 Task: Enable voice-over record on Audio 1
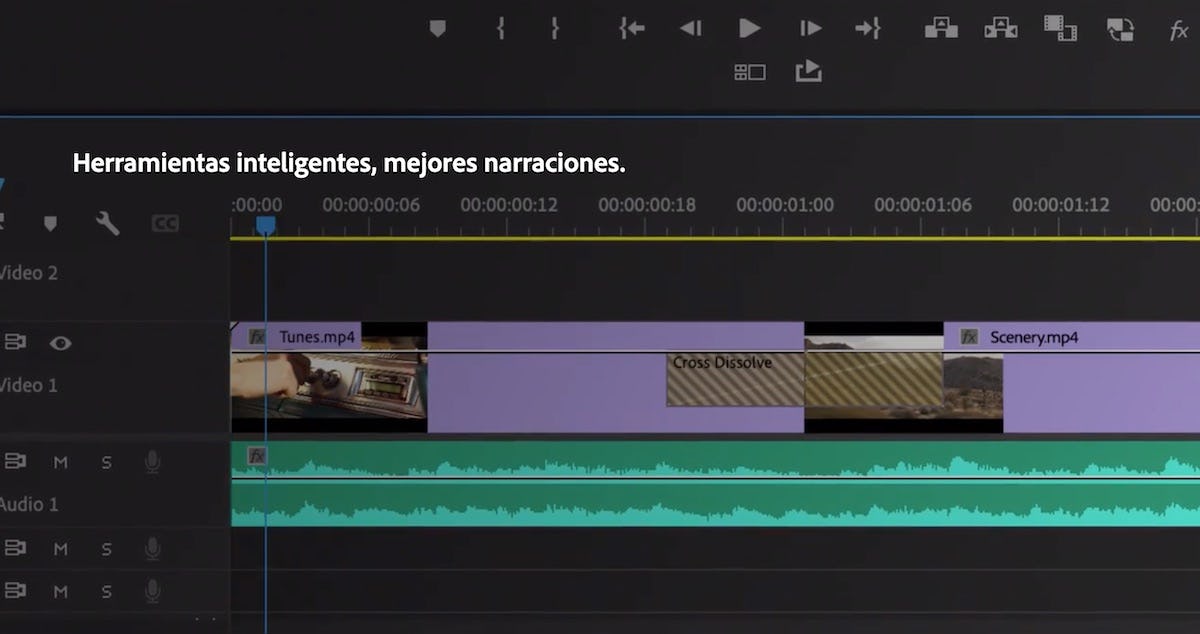(152, 462)
